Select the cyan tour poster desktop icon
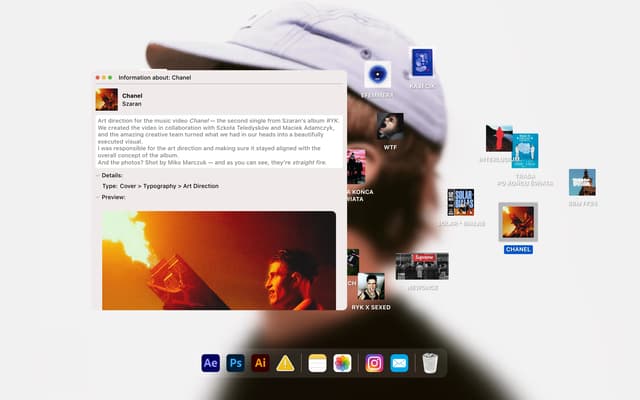Viewport: 640px width, 400px height. pyautogui.click(x=525, y=150)
